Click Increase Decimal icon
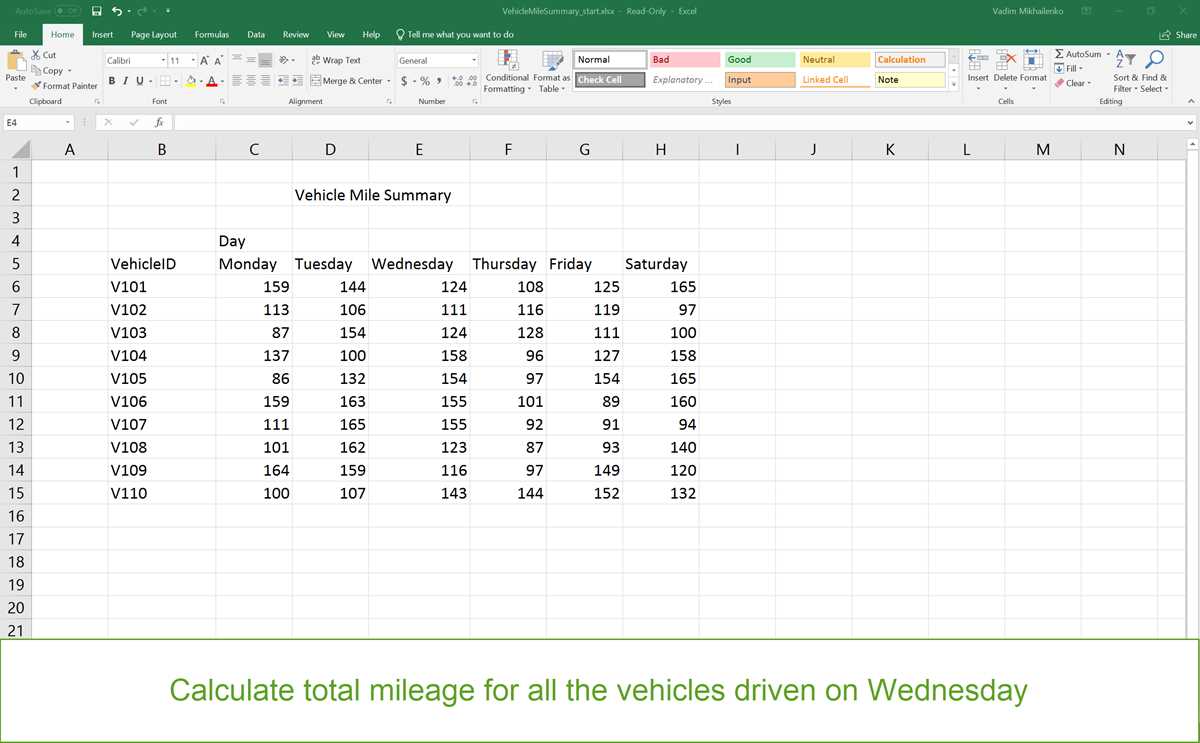 click(457, 81)
